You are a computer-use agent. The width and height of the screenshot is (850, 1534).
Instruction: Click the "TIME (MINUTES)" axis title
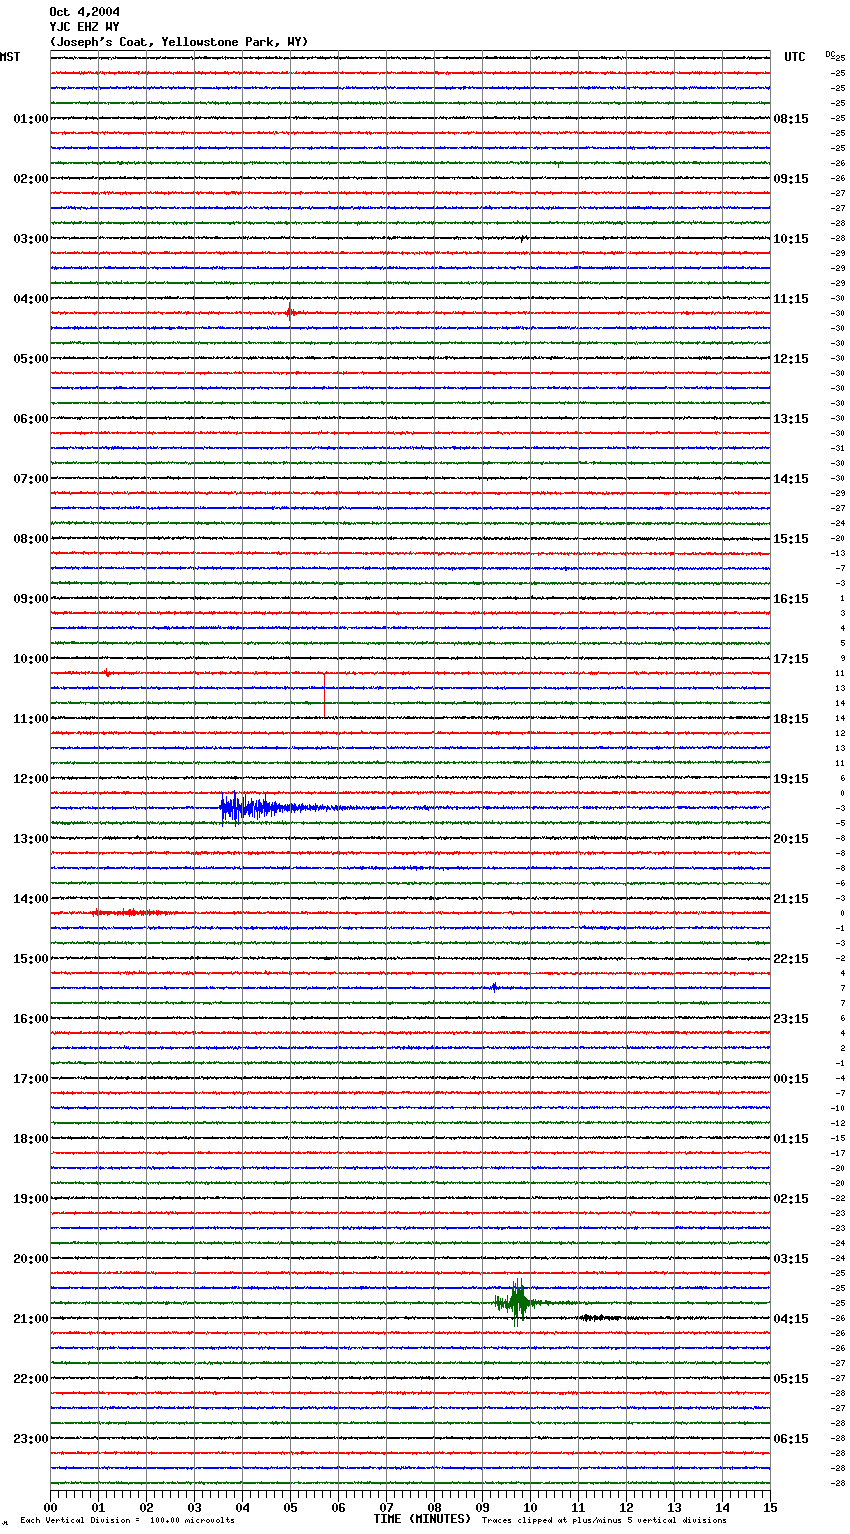pos(422,1519)
